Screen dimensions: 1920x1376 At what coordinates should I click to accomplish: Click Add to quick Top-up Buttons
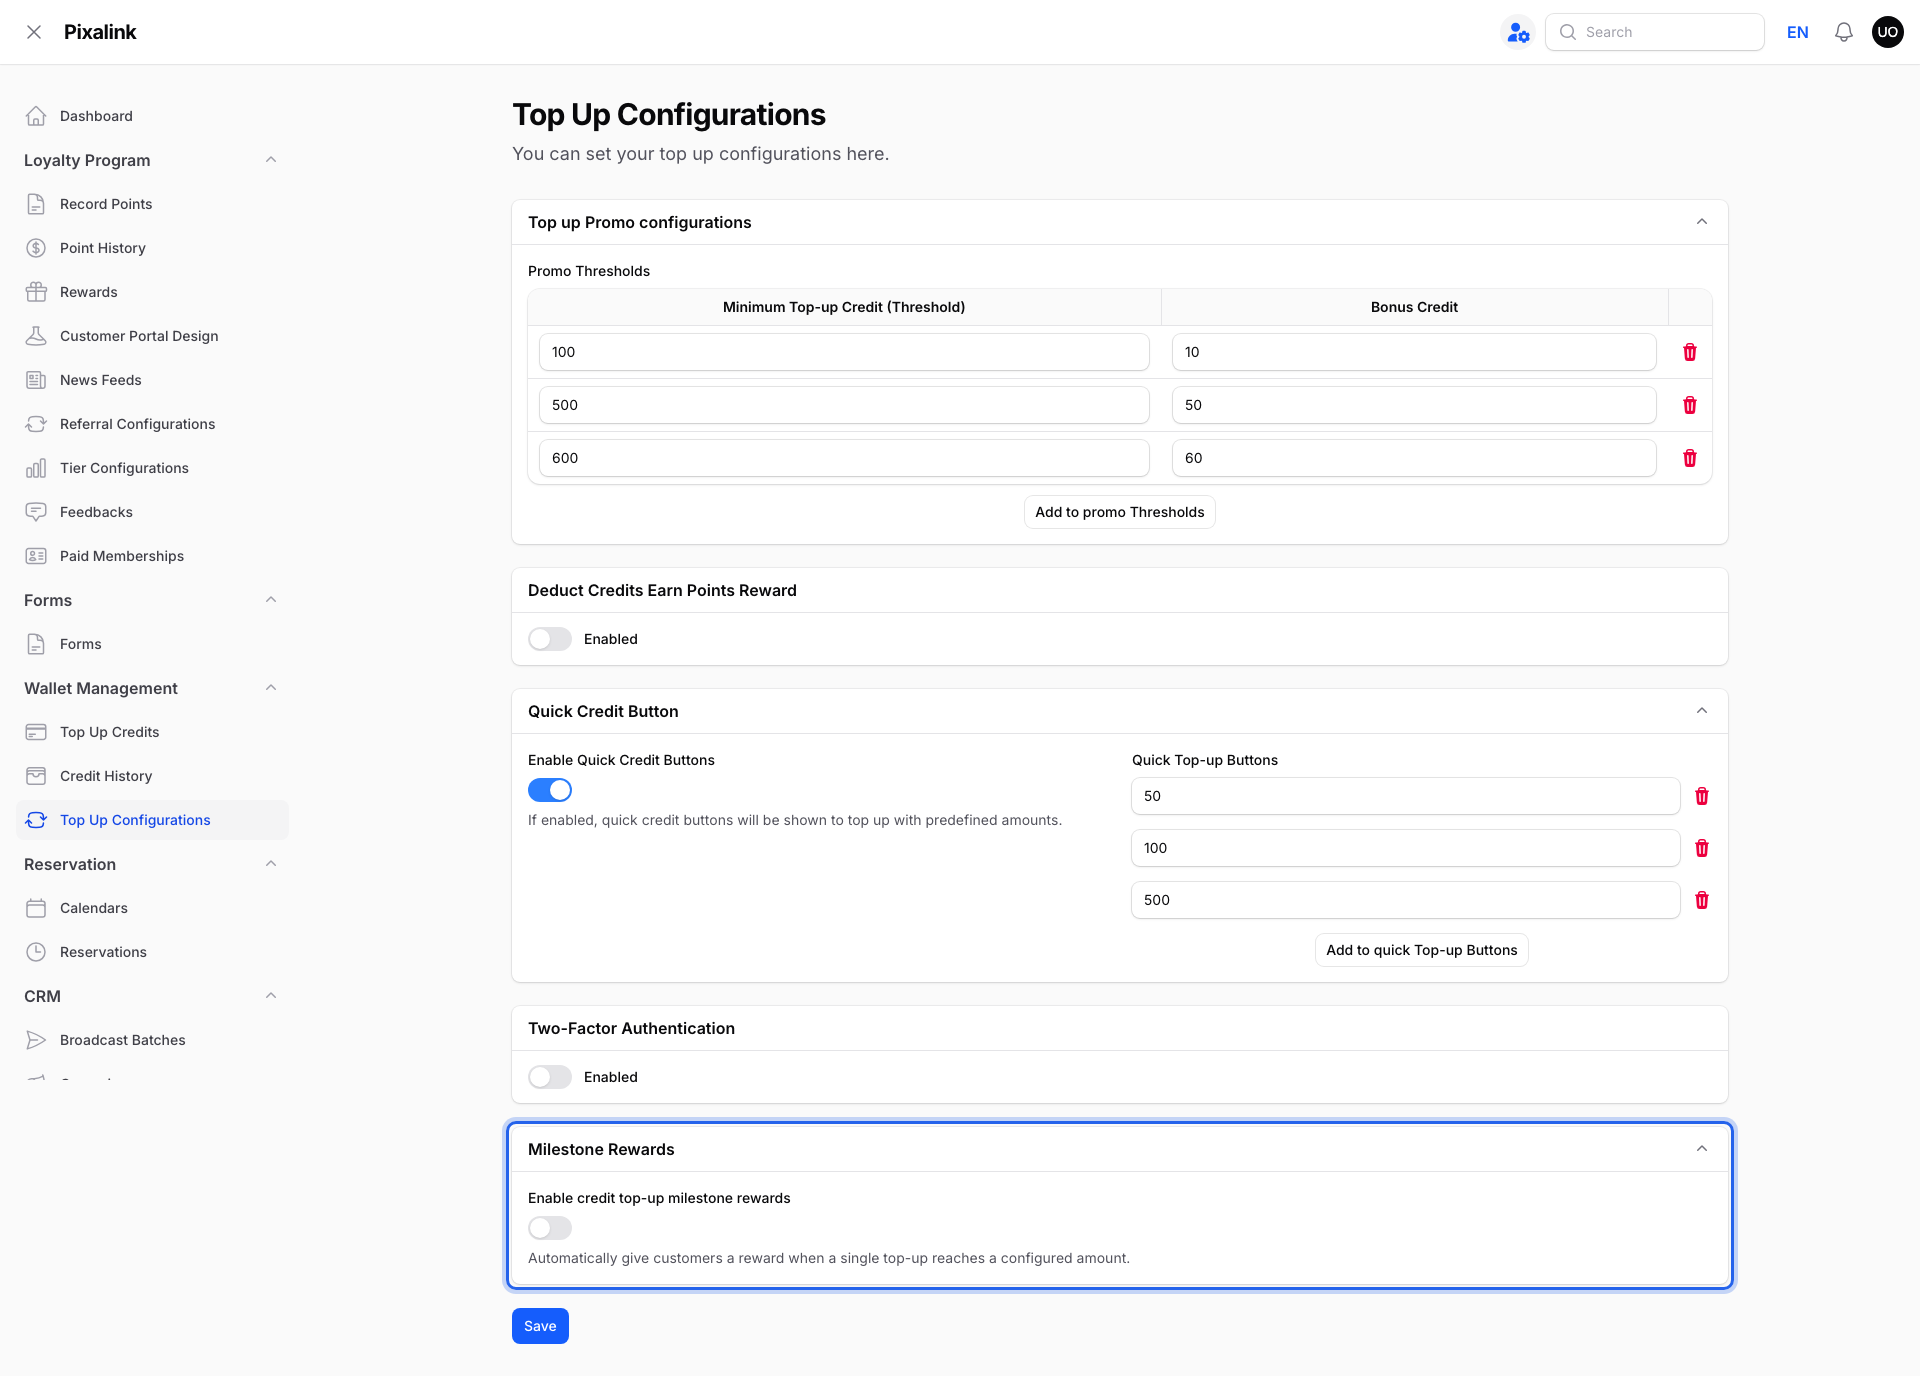click(x=1422, y=950)
